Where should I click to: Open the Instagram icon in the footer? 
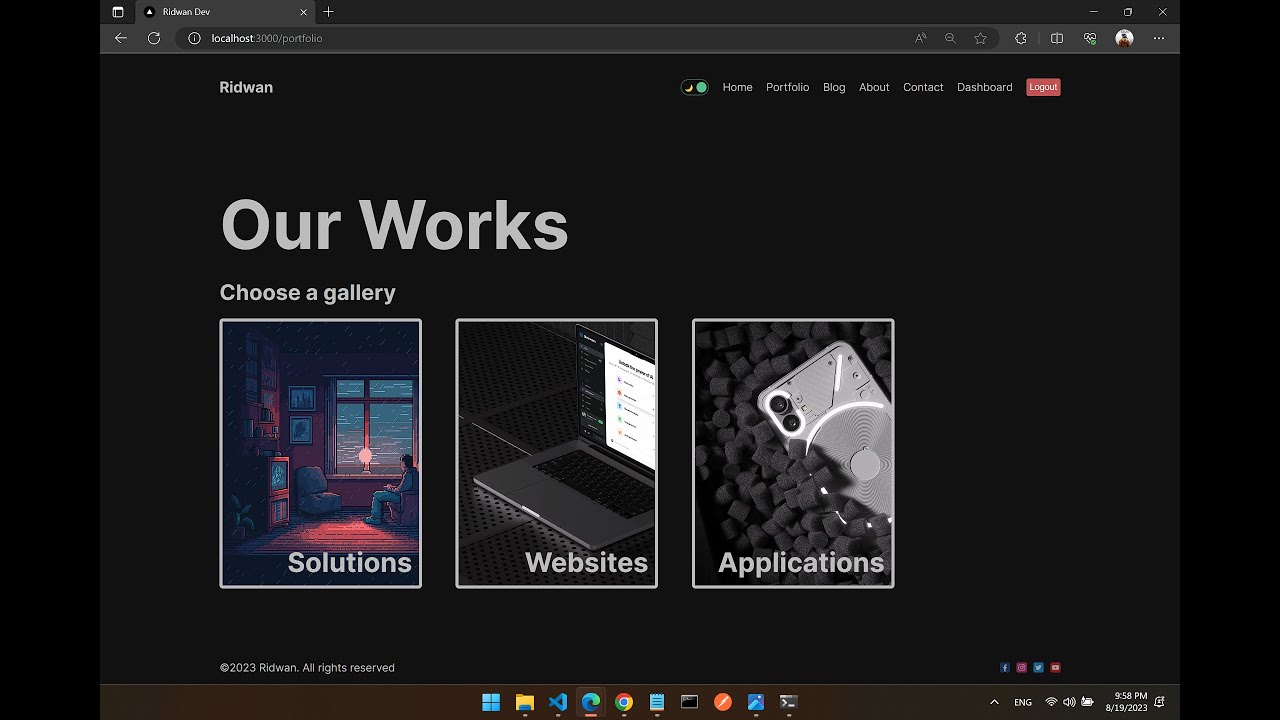point(1021,668)
